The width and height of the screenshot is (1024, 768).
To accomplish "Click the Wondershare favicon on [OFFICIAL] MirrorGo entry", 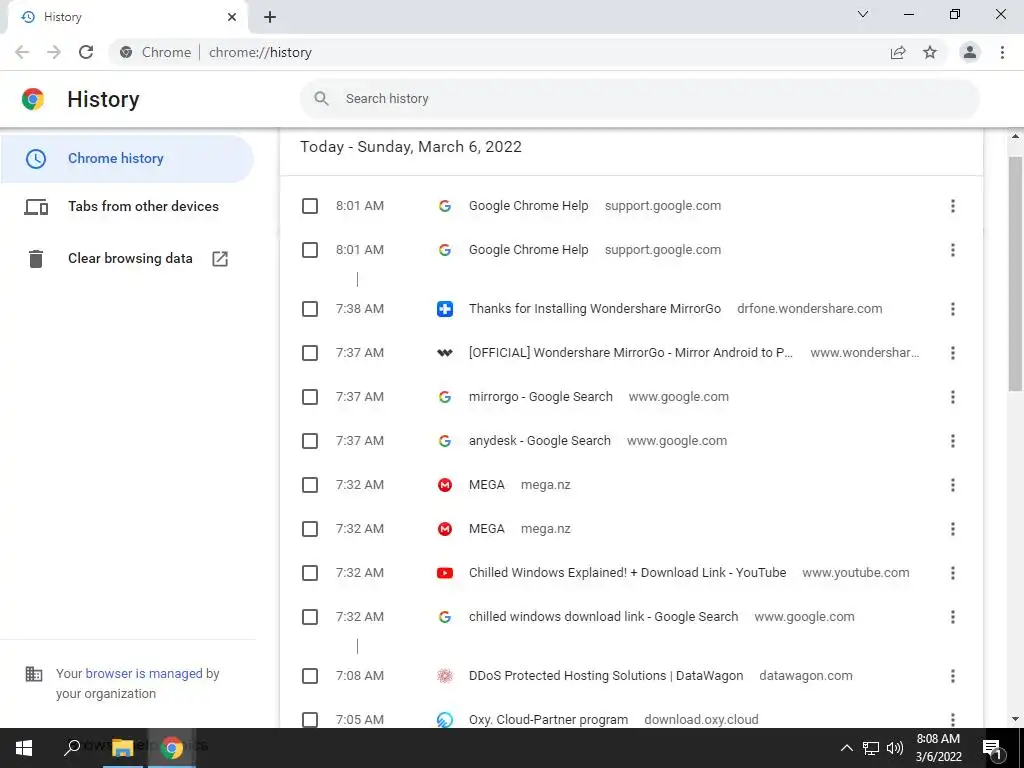I will (x=445, y=353).
